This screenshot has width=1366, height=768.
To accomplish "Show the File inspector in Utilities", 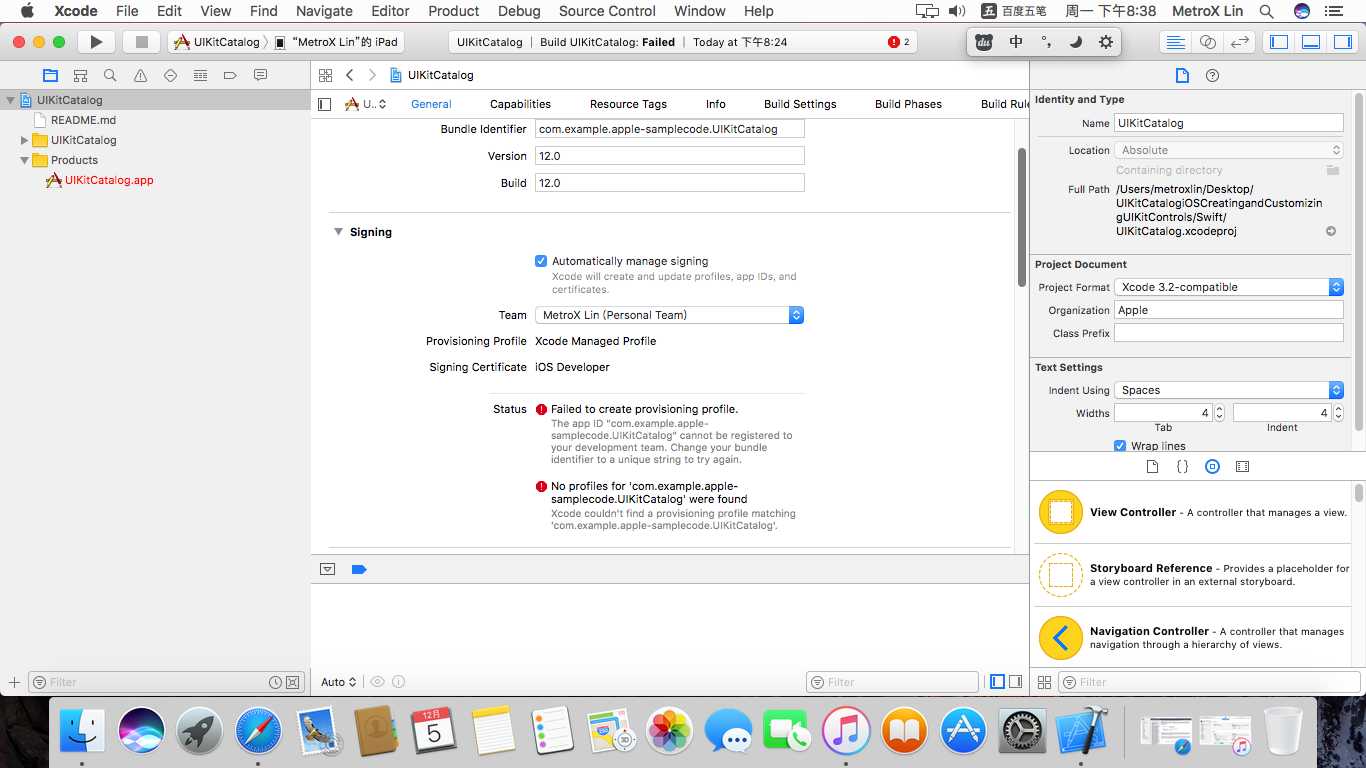I will click(1182, 76).
